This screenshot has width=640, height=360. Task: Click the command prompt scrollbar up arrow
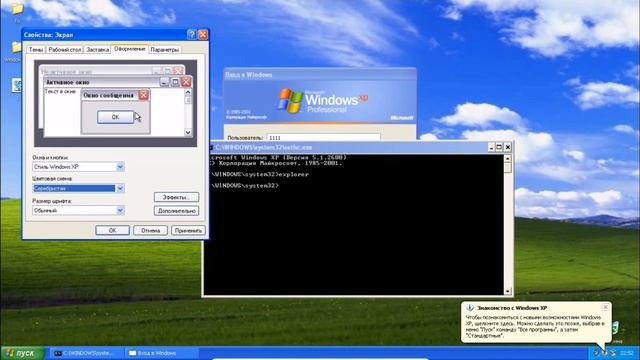508,158
